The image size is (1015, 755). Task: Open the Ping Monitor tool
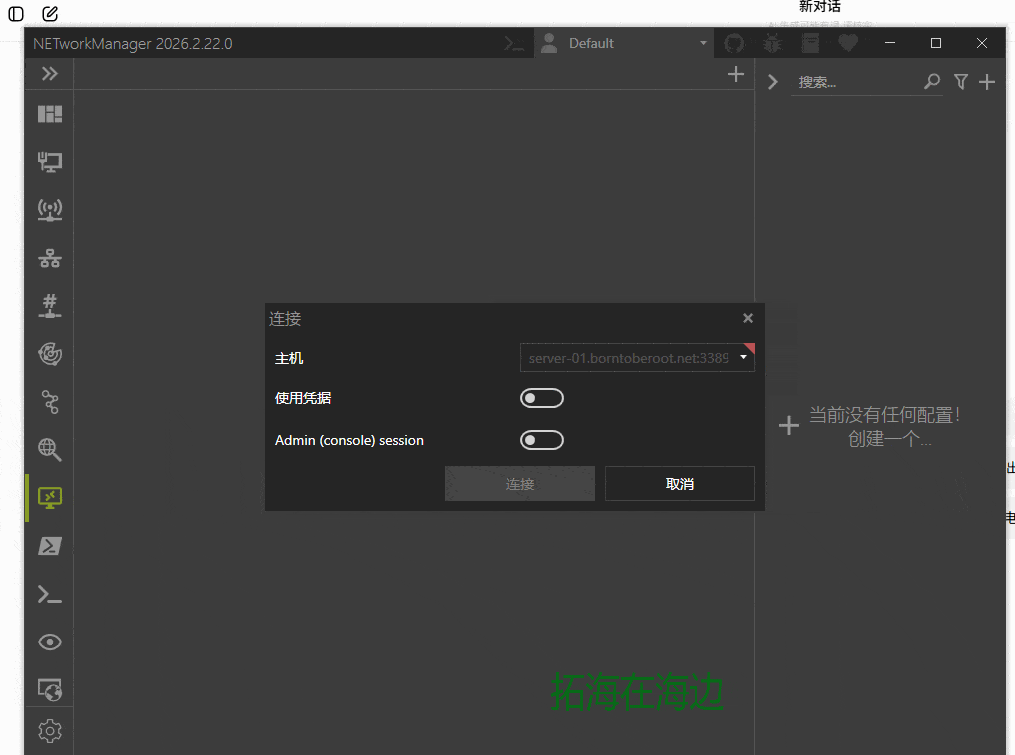[50, 354]
